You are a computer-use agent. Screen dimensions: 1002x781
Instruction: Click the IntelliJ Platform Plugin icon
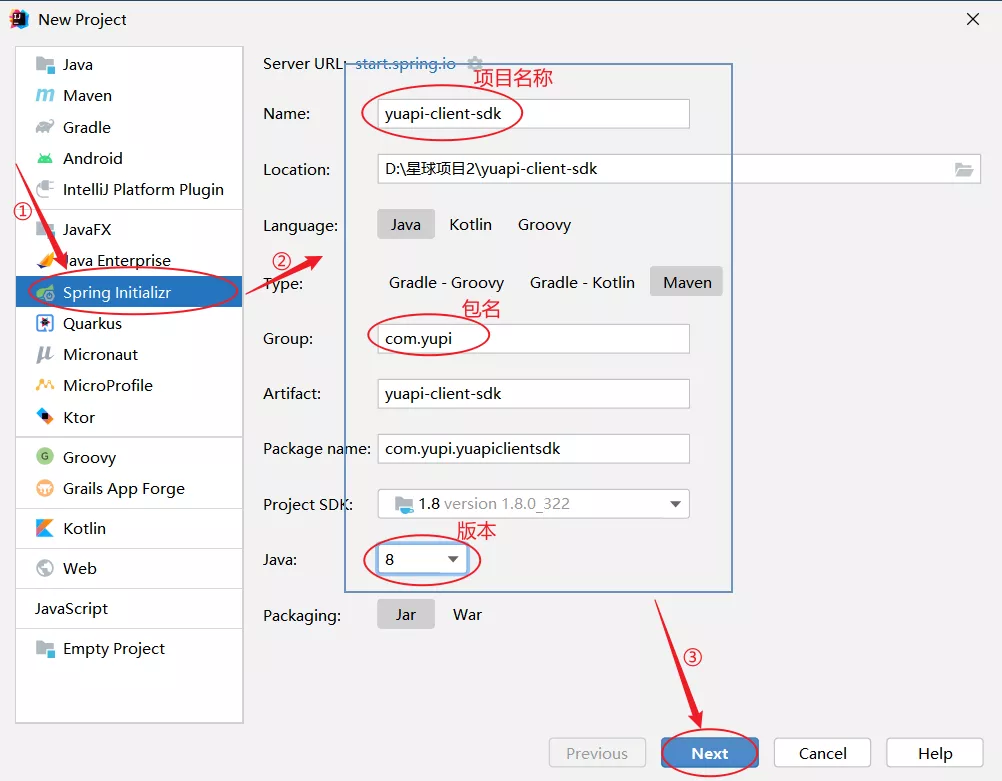[45, 189]
